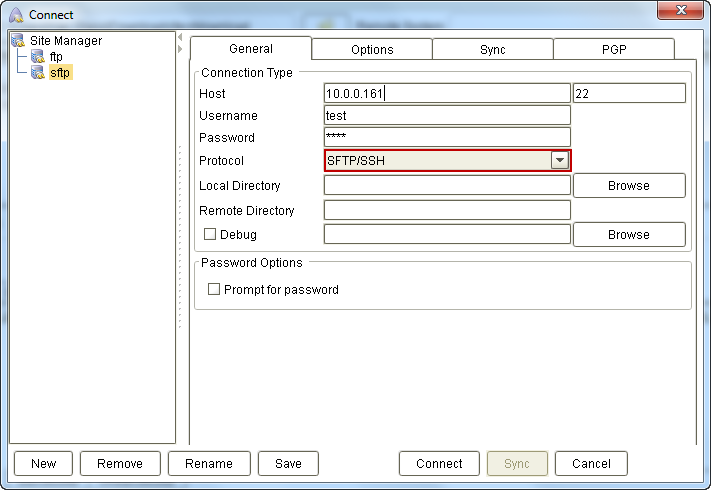Click the New site button
The image size is (711, 490).
pos(44,464)
